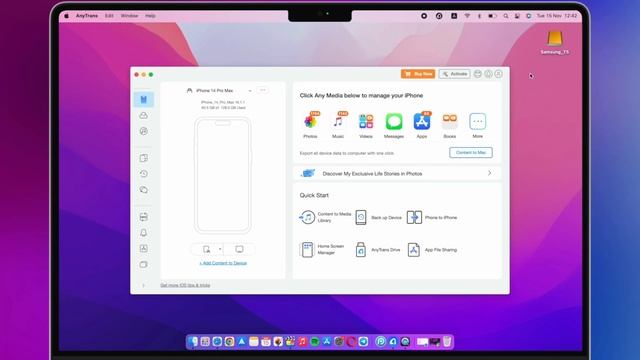Image resolution: width=640 pixels, height=360 pixels.
Task: Open the Apps media category
Action: point(422,125)
